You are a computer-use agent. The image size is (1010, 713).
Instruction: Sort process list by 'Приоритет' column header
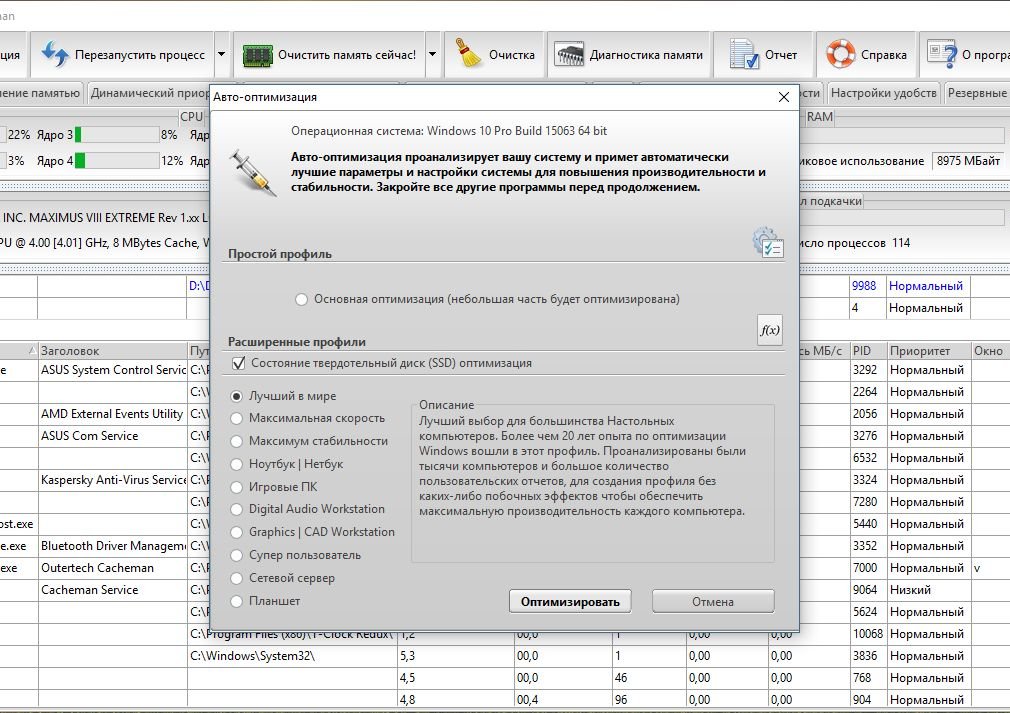pyautogui.click(x=928, y=351)
